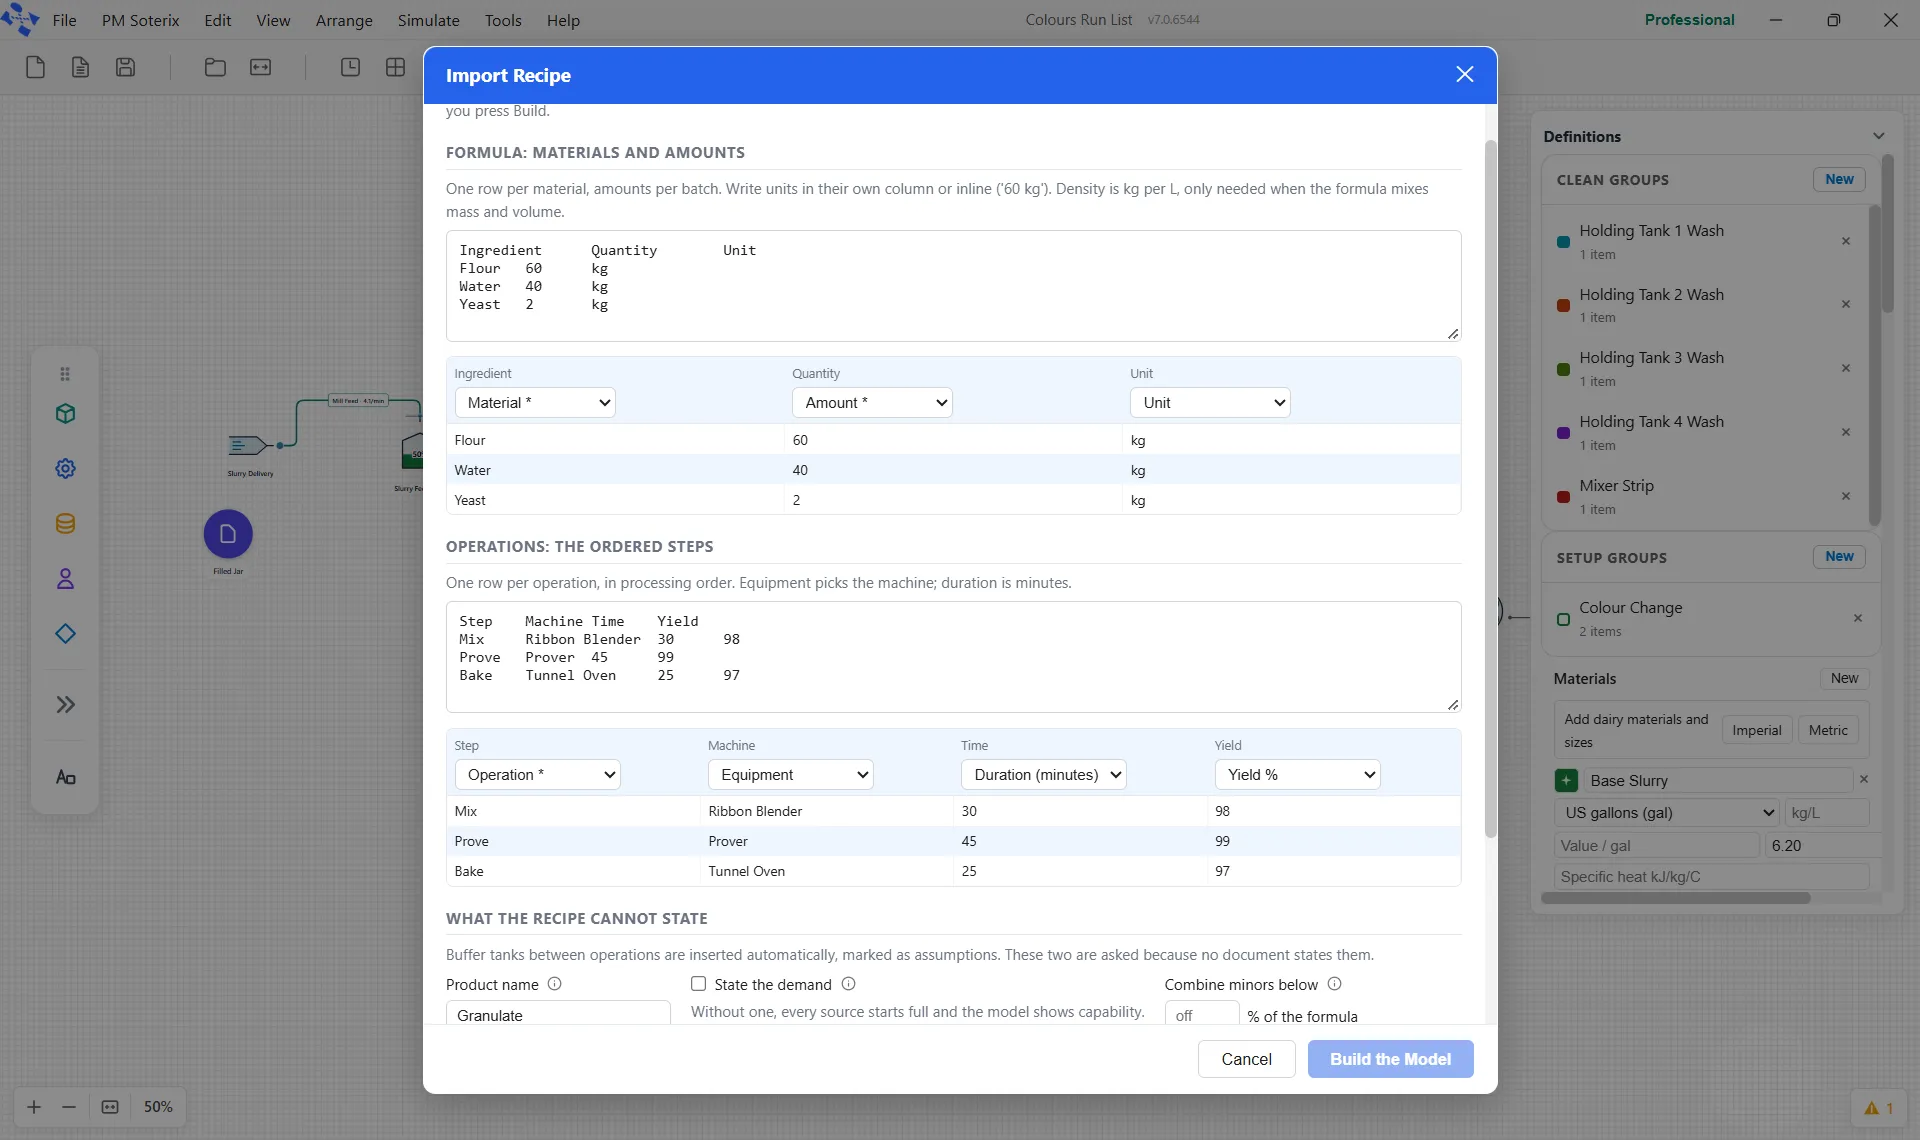1920x1140 pixels.
Task: Open the Tools menu
Action: pyautogui.click(x=503, y=20)
